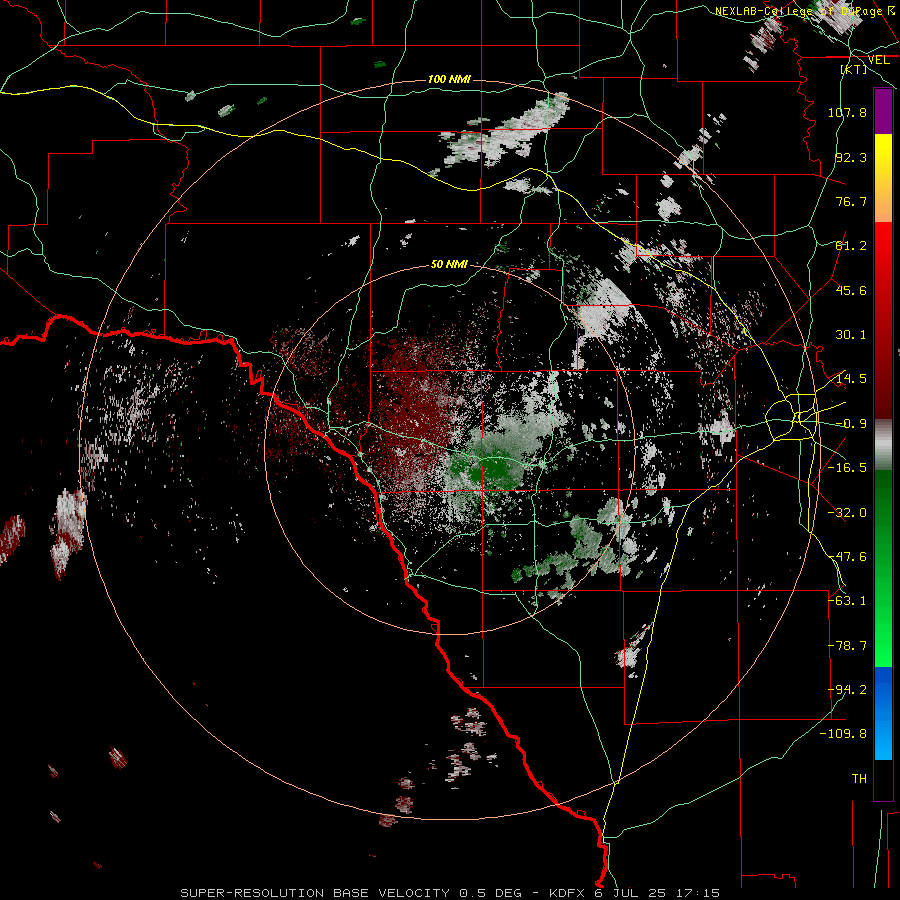Pick the blue segment of the color bar
This screenshot has height=900, width=900.
(883, 713)
